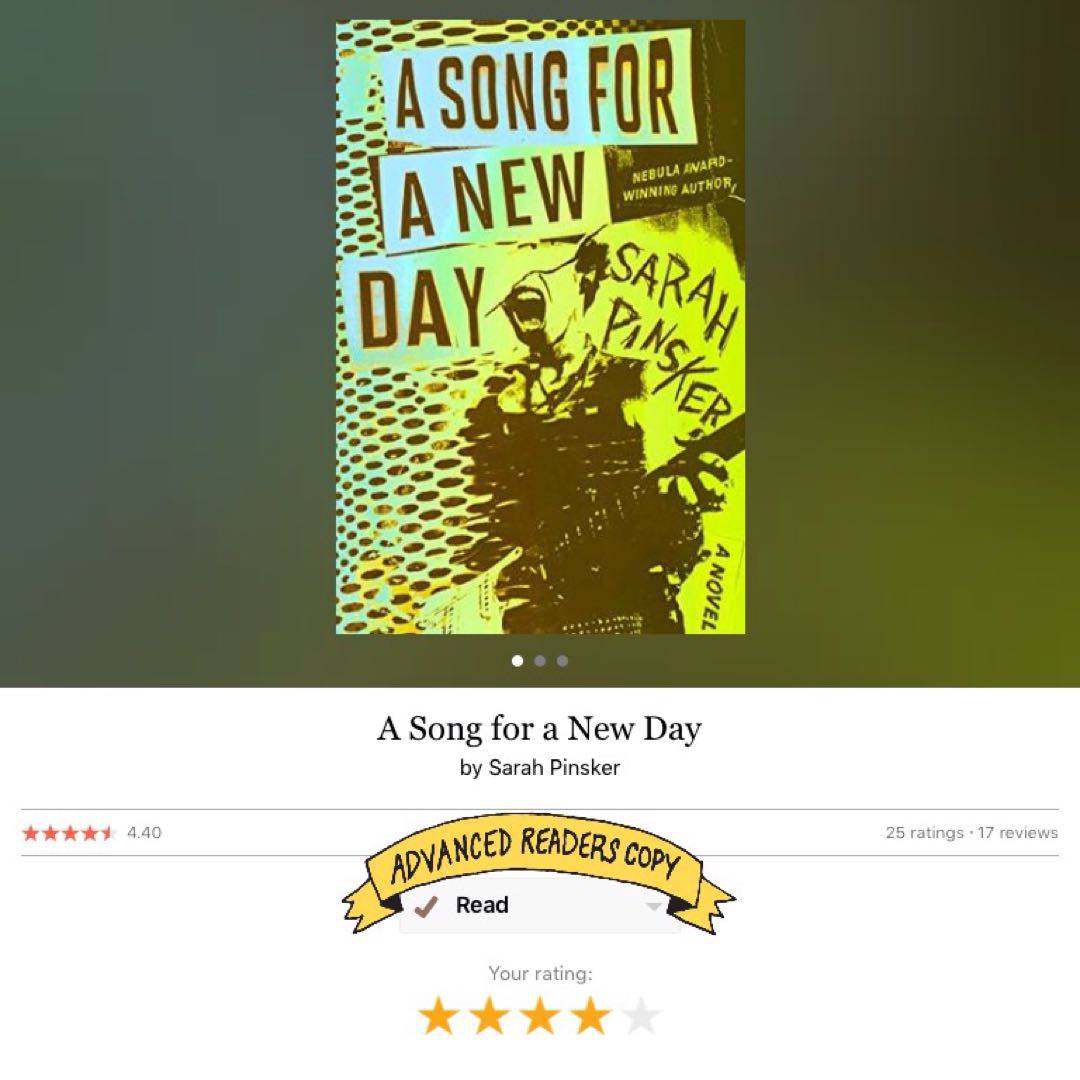Click the average rating stars next to 4.40
Screen dimensions: 1080x1080
tap(68, 833)
